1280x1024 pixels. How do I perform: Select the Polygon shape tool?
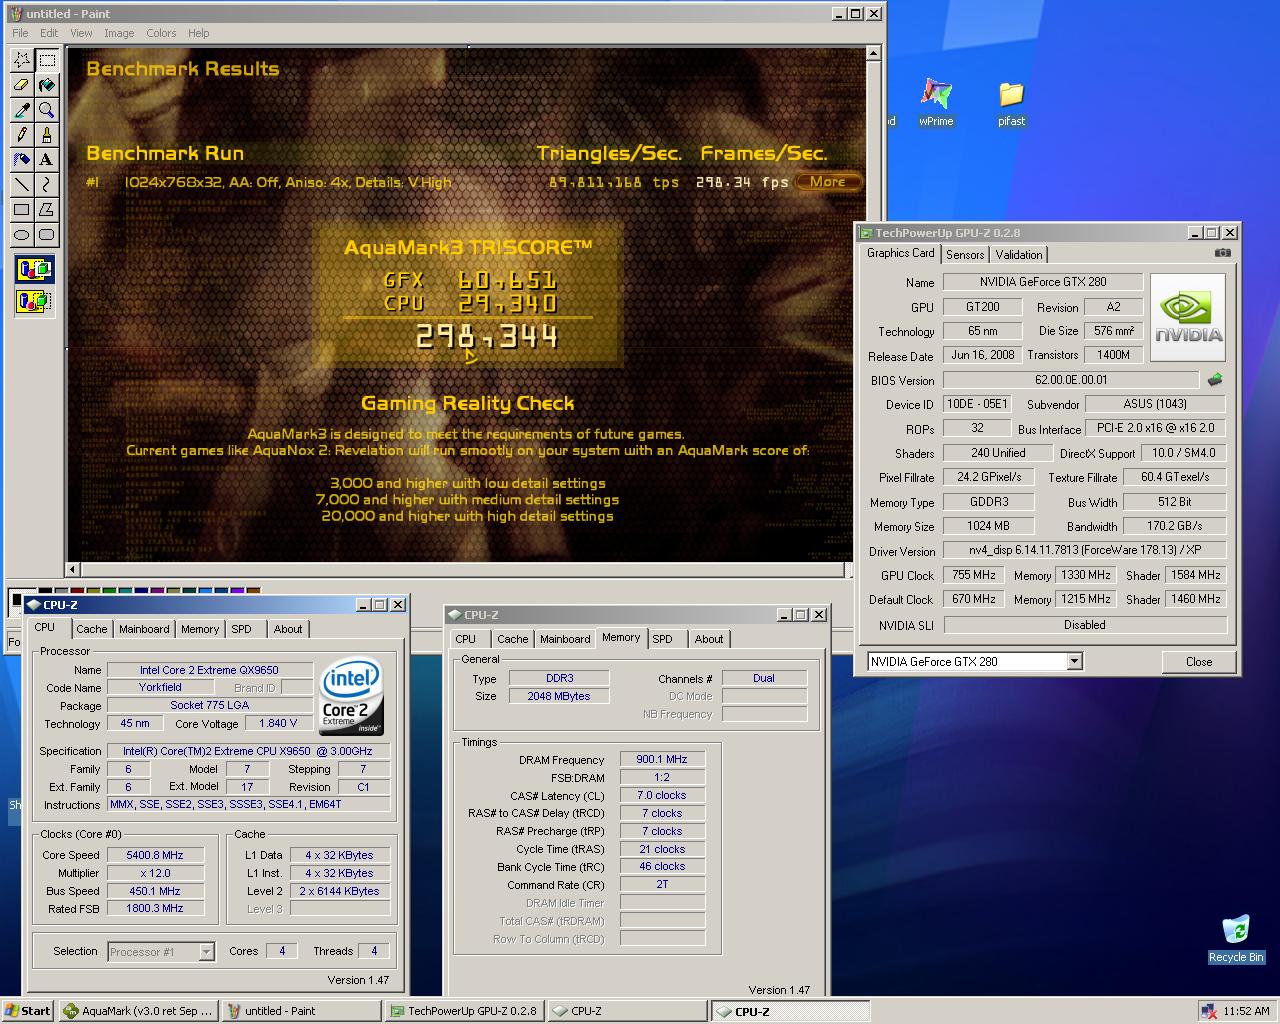(46, 210)
